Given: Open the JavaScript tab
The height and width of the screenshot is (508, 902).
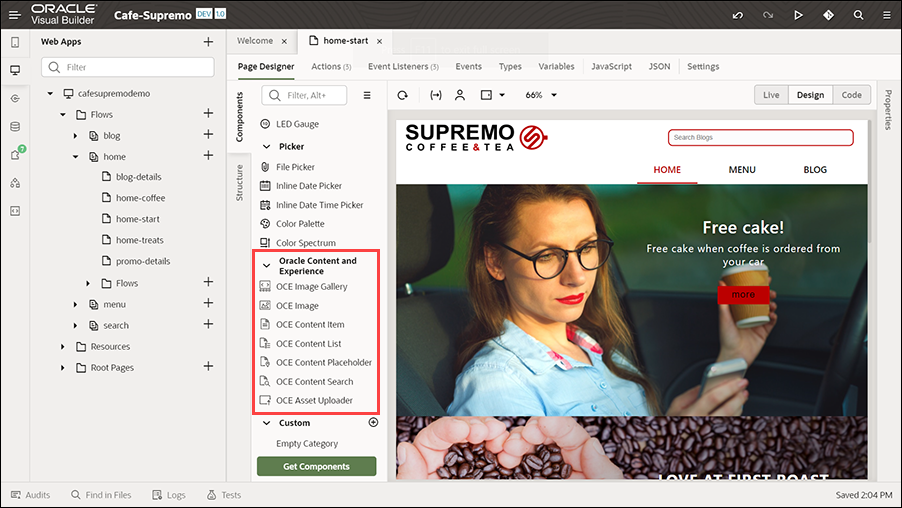Looking at the screenshot, I should point(611,67).
